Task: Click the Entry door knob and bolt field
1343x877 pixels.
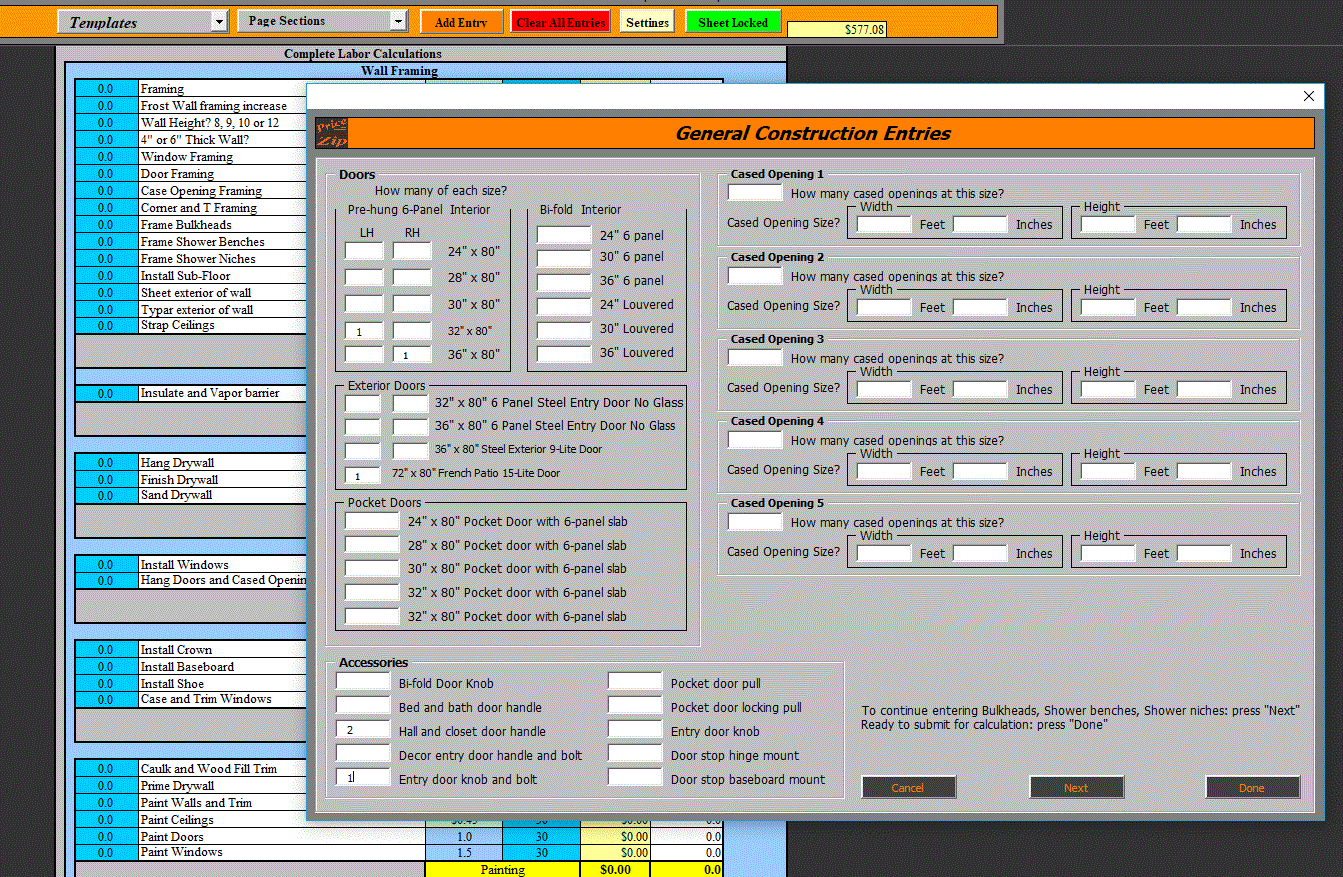Action: click(363, 777)
